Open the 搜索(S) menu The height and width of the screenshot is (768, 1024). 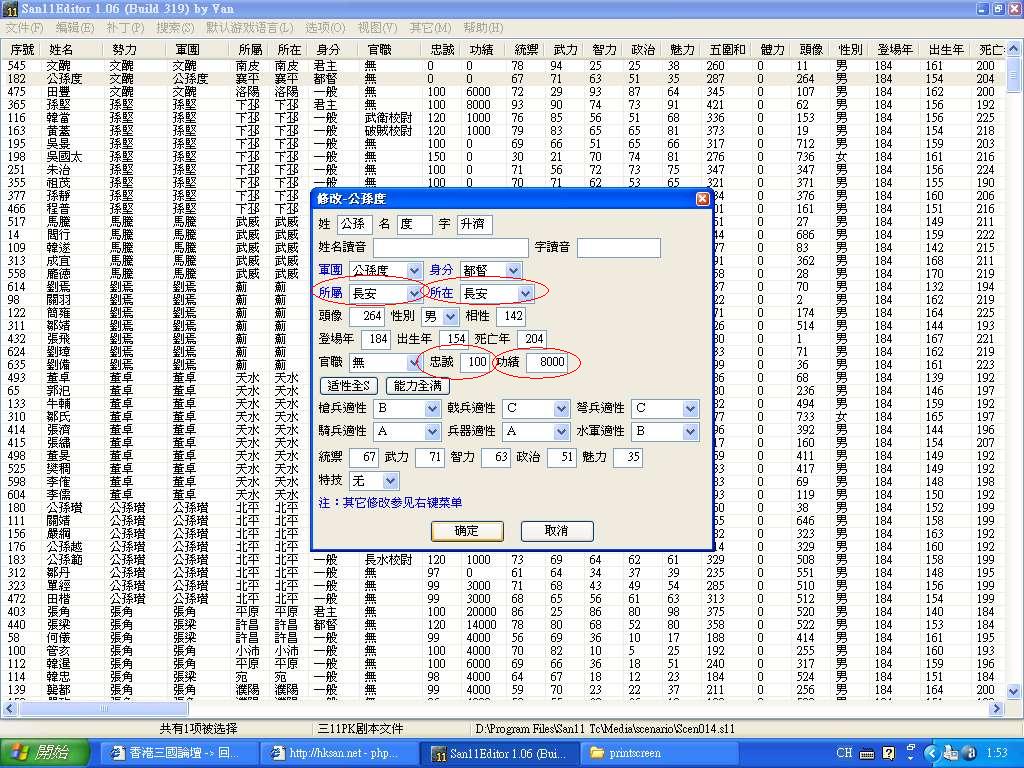(175, 28)
